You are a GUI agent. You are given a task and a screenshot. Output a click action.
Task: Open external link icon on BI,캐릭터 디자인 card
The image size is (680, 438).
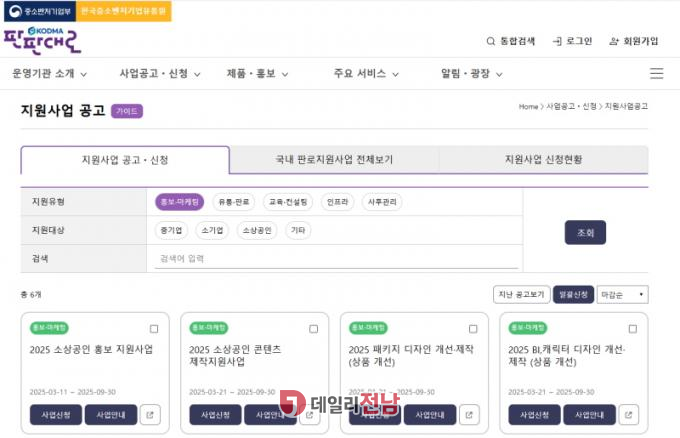(x=628, y=414)
